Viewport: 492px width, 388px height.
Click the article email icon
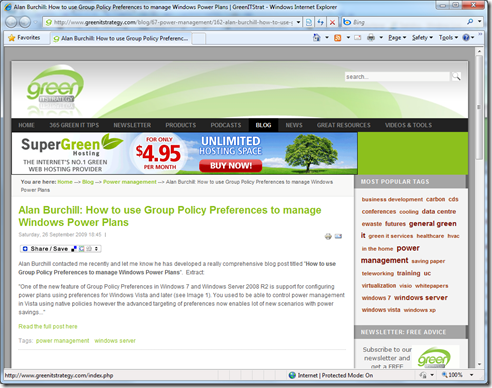(338, 236)
